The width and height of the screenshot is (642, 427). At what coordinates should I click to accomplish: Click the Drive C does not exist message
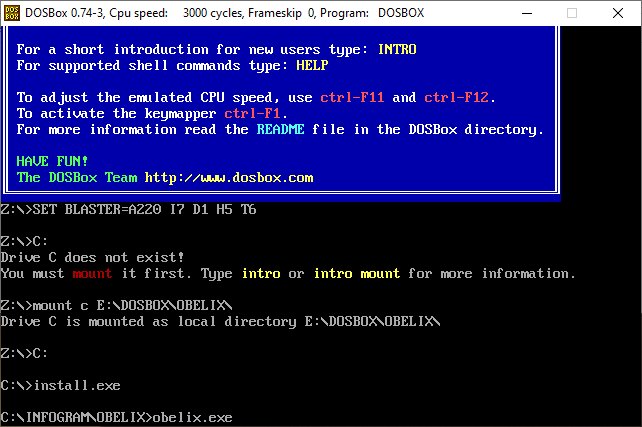tap(86, 257)
